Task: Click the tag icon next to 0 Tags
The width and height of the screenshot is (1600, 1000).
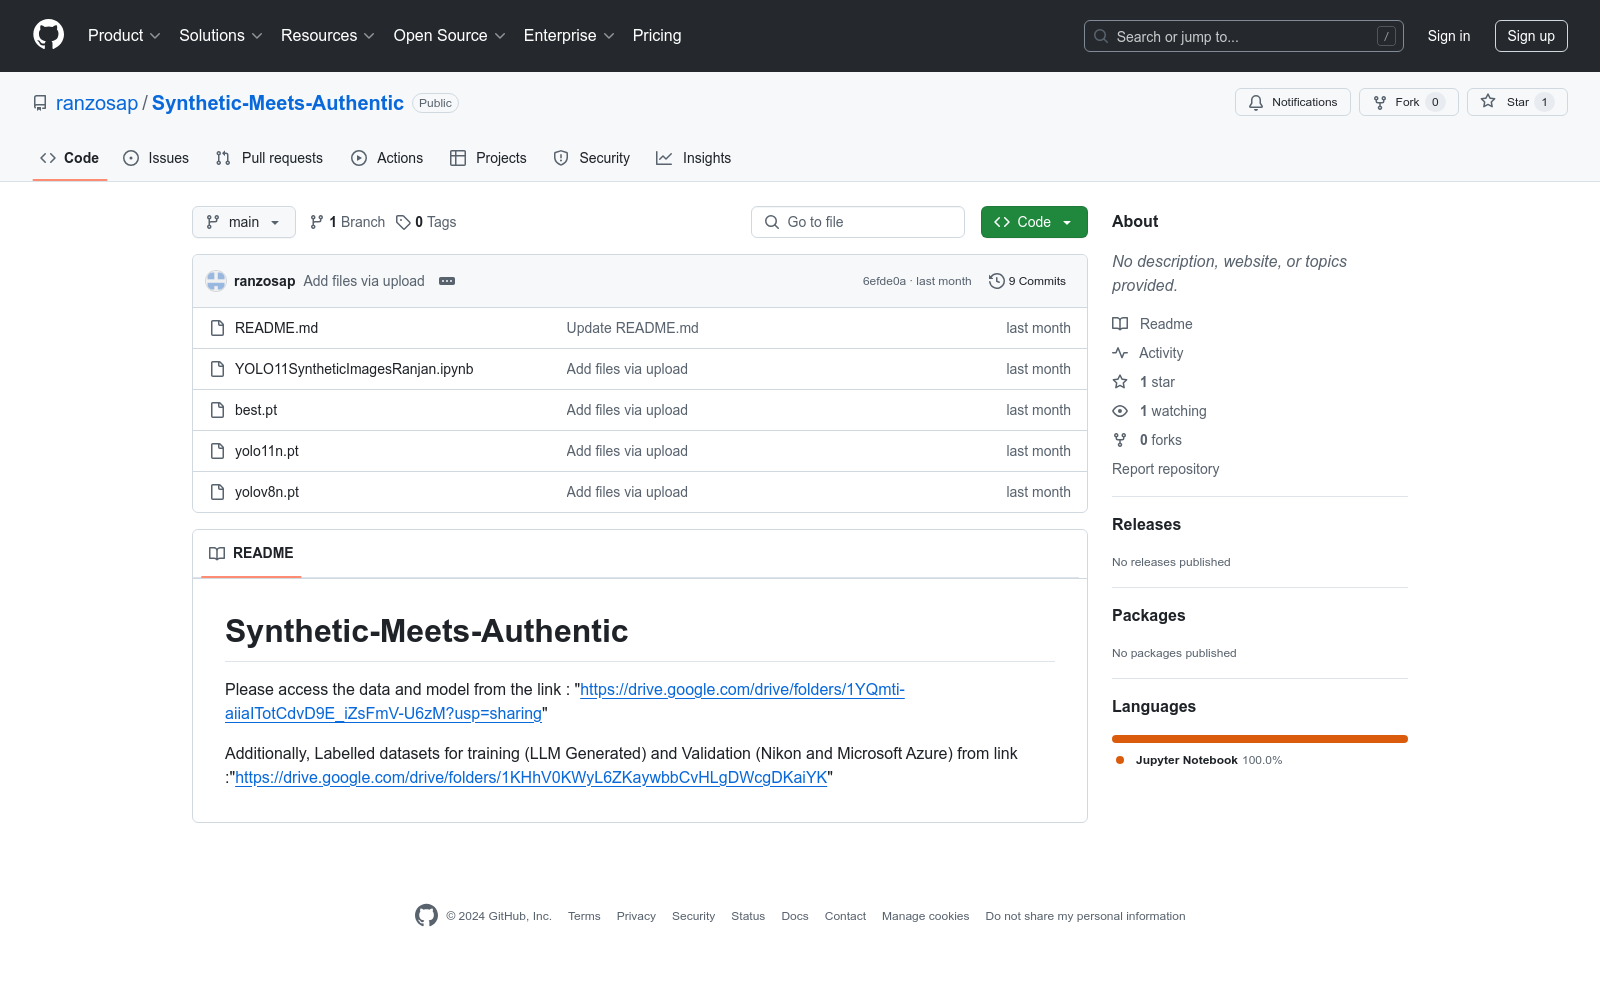Action: (403, 222)
